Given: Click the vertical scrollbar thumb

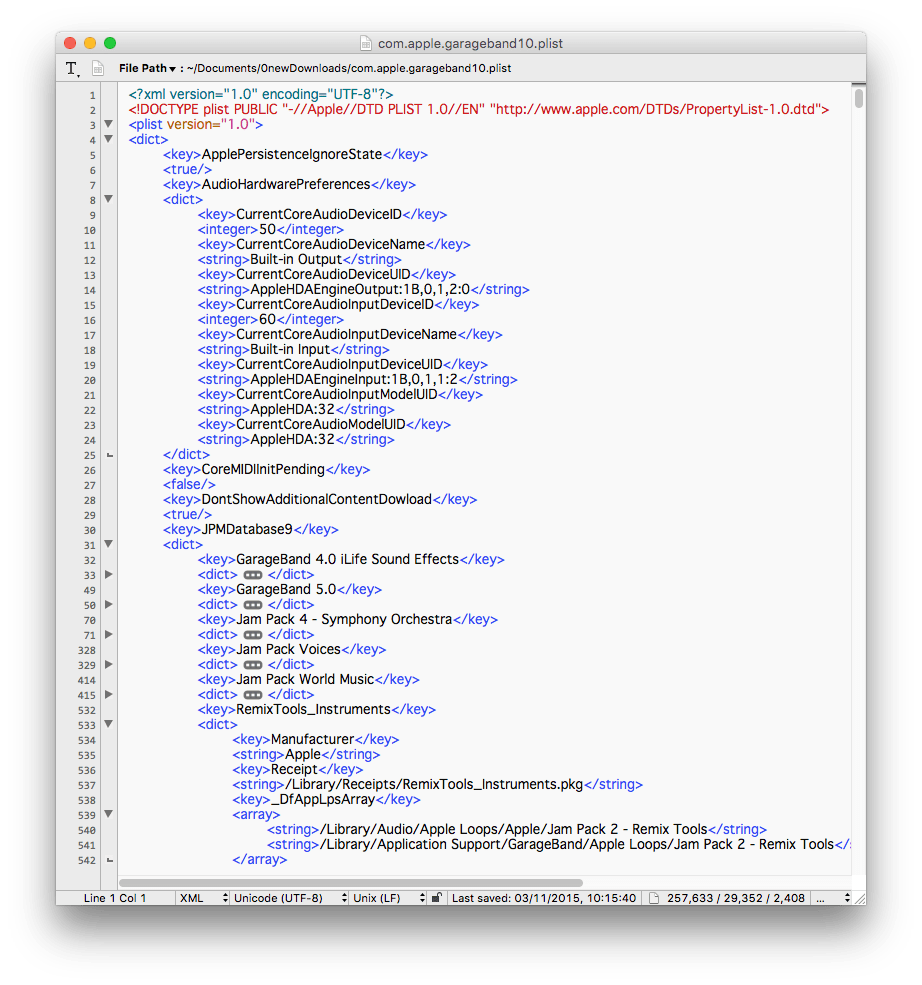Looking at the screenshot, I should [x=858, y=98].
